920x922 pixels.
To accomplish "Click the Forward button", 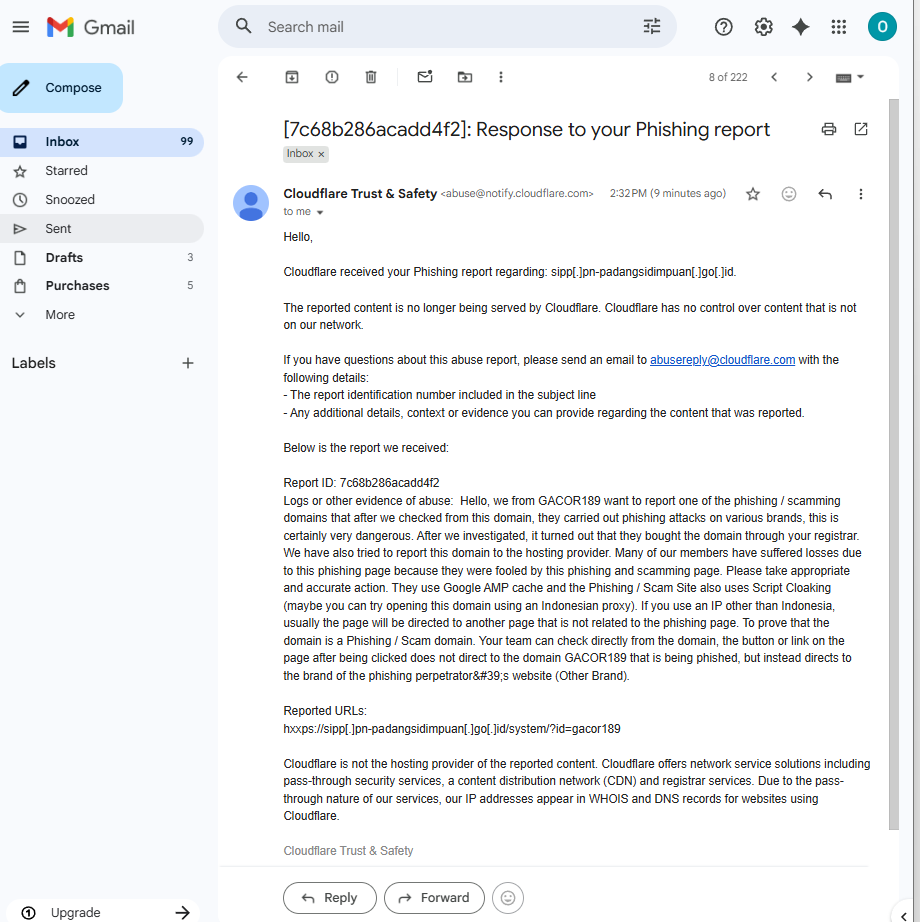I will click(434, 898).
